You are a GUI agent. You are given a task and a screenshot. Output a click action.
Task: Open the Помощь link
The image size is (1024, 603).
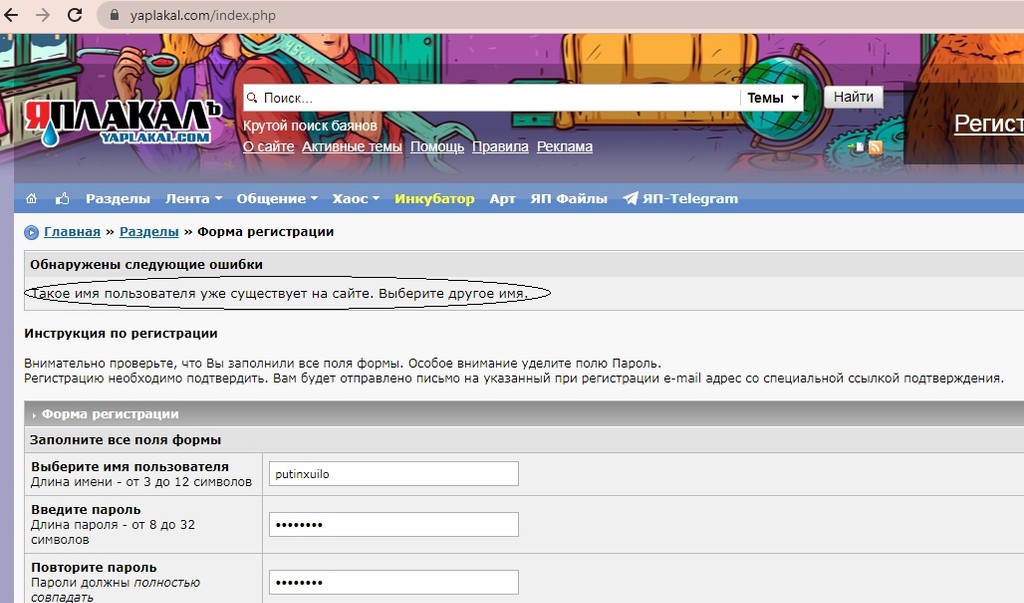click(x=437, y=146)
